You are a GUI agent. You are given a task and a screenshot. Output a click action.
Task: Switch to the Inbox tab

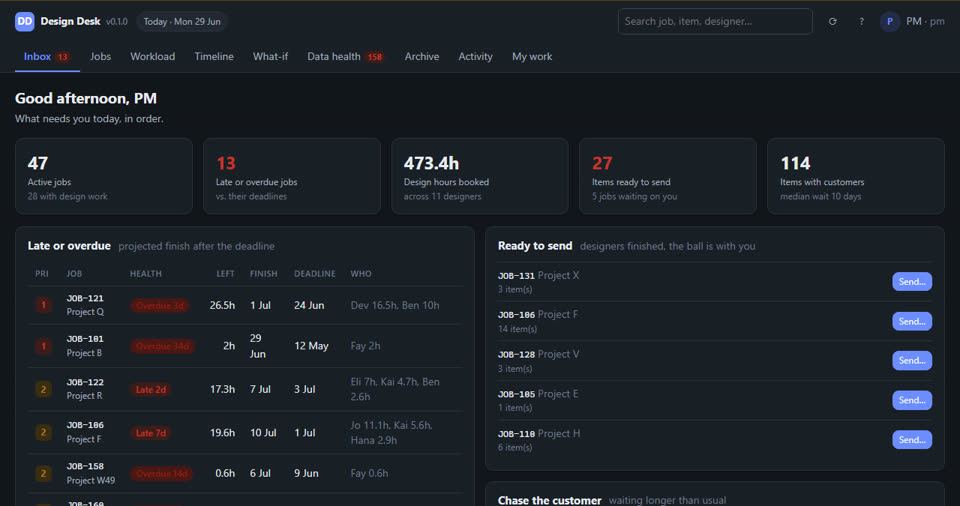(47, 56)
